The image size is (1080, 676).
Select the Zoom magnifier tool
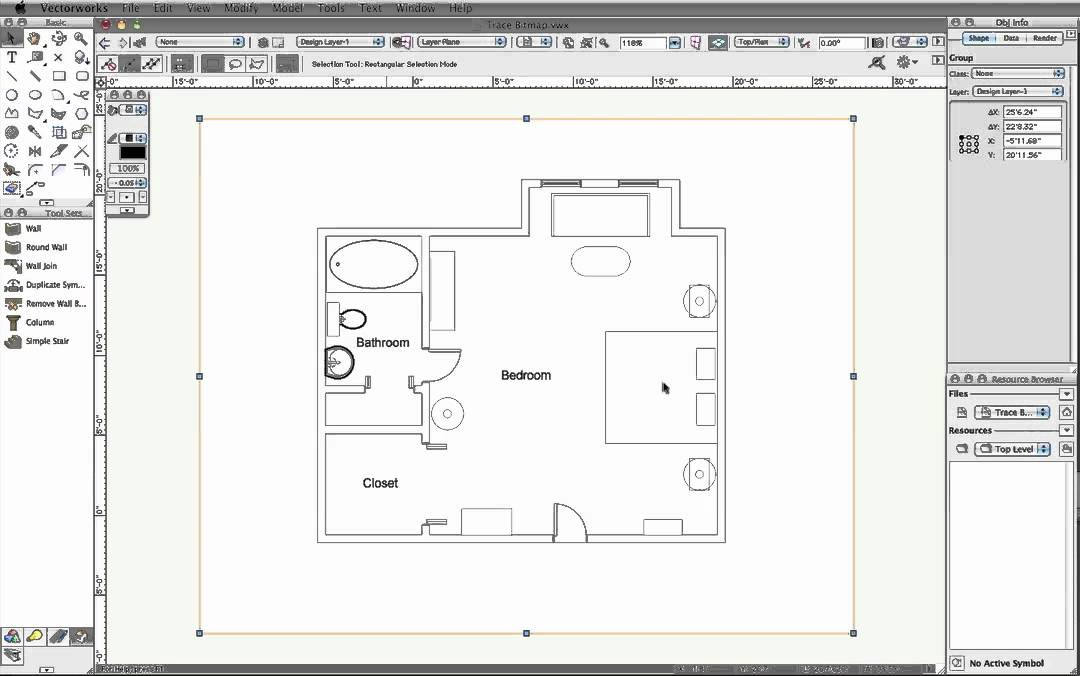tap(81, 39)
